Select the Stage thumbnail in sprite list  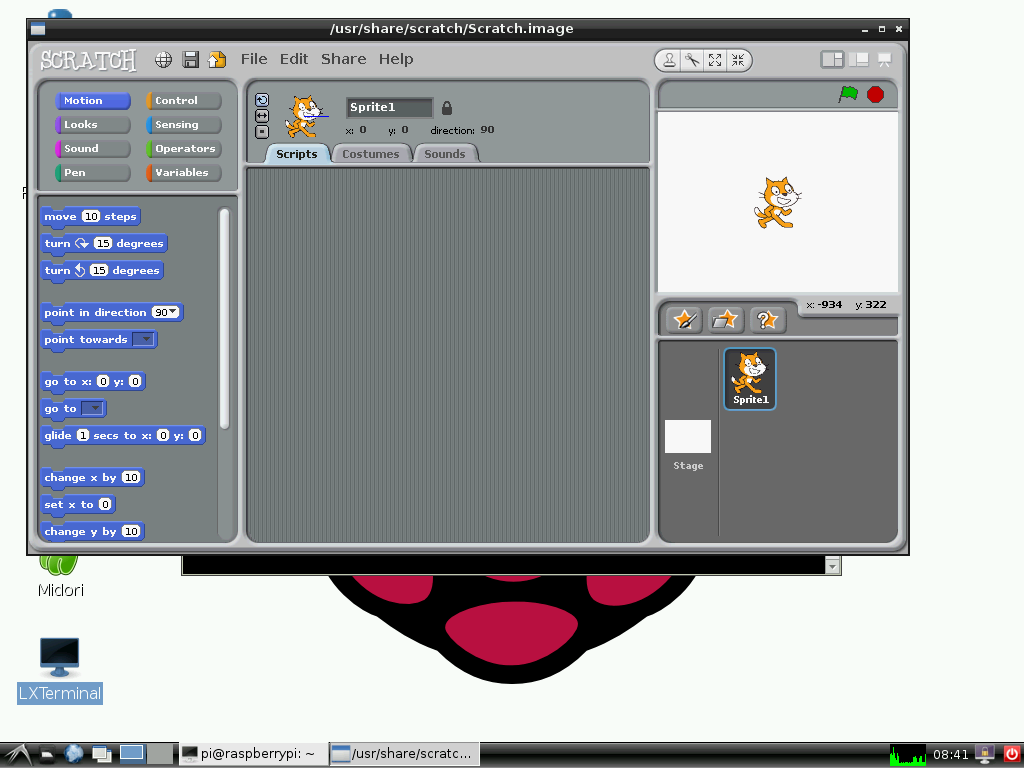(688, 440)
